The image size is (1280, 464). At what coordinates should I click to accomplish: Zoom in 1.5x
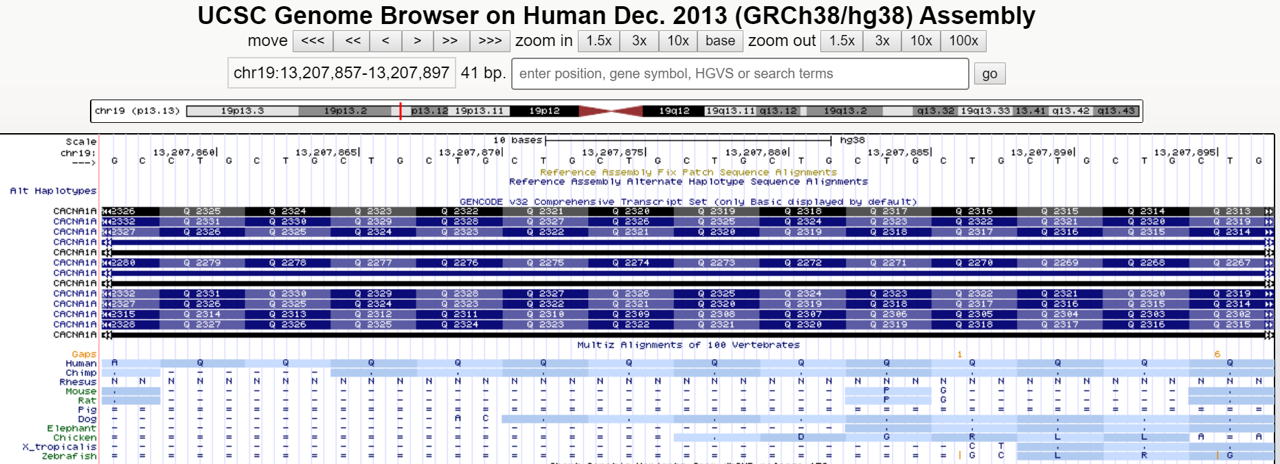point(599,41)
